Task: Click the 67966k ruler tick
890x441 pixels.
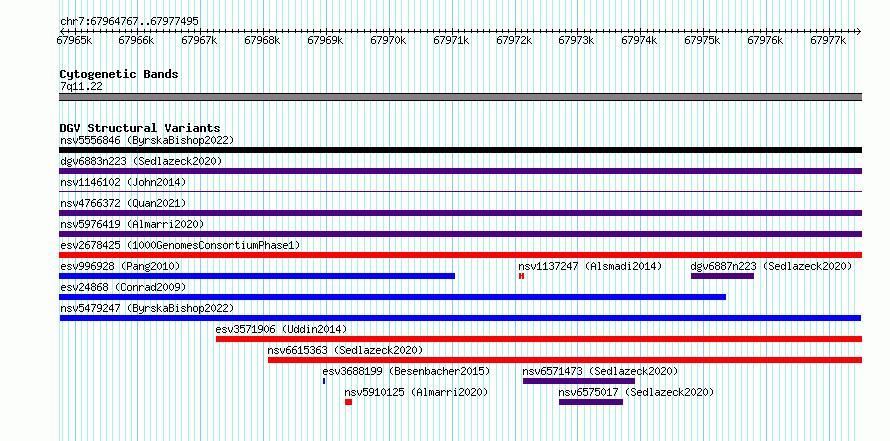Action: click(136, 40)
